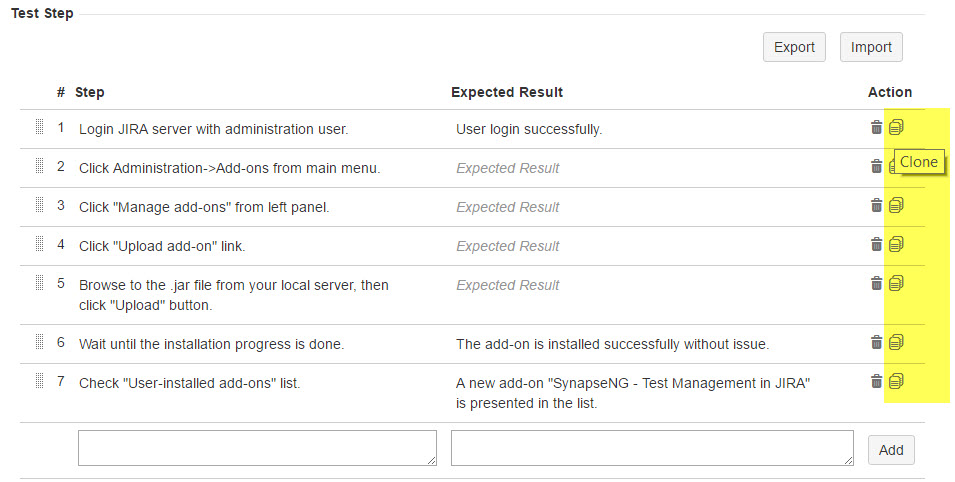Viewport: 955px width, 482px height.
Task: Delete step 6 Wait until installation
Action: click(x=877, y=342)
